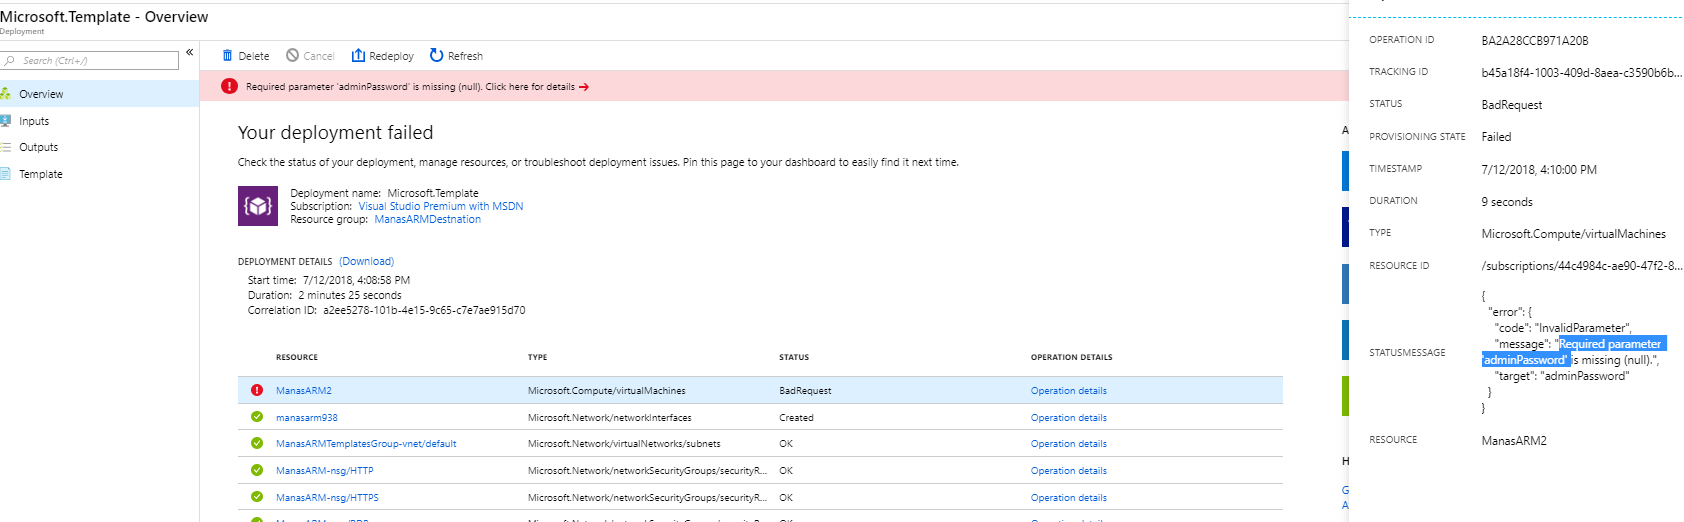The height and width of the screenshot is (522, 1684).
Task: Click Microsoft.Network/networkInterfaces type cell
Action: [x=610, y=418]
